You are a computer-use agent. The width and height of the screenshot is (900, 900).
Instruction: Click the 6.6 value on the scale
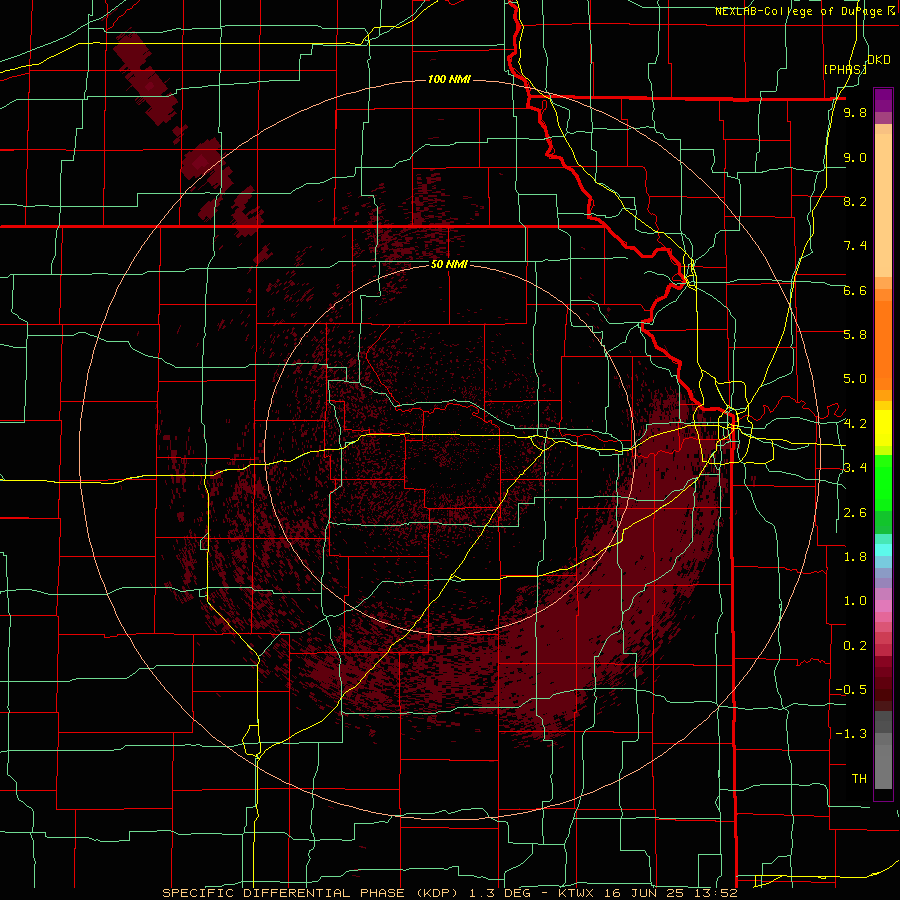[x=855, y=290]
